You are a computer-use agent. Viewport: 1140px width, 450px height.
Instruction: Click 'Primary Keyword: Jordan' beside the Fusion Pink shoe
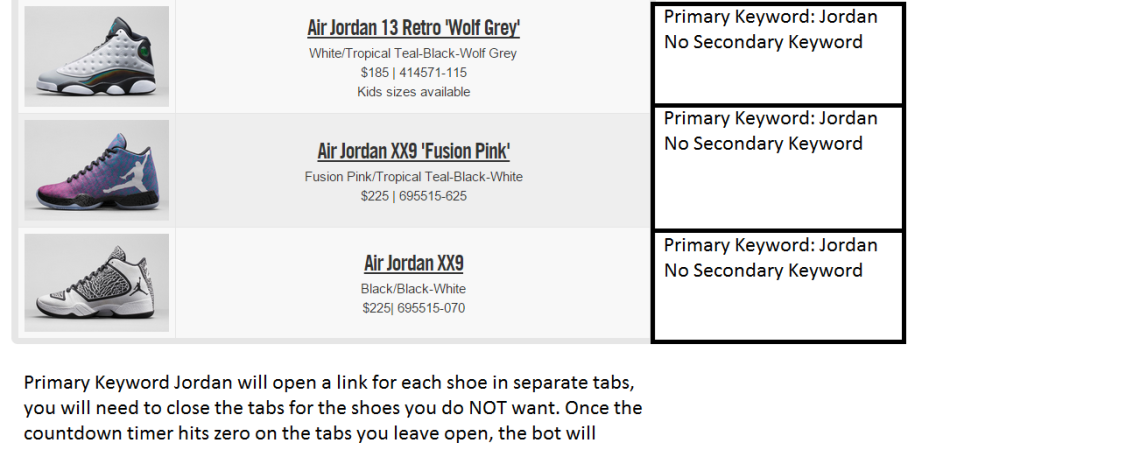click(770, 118)
